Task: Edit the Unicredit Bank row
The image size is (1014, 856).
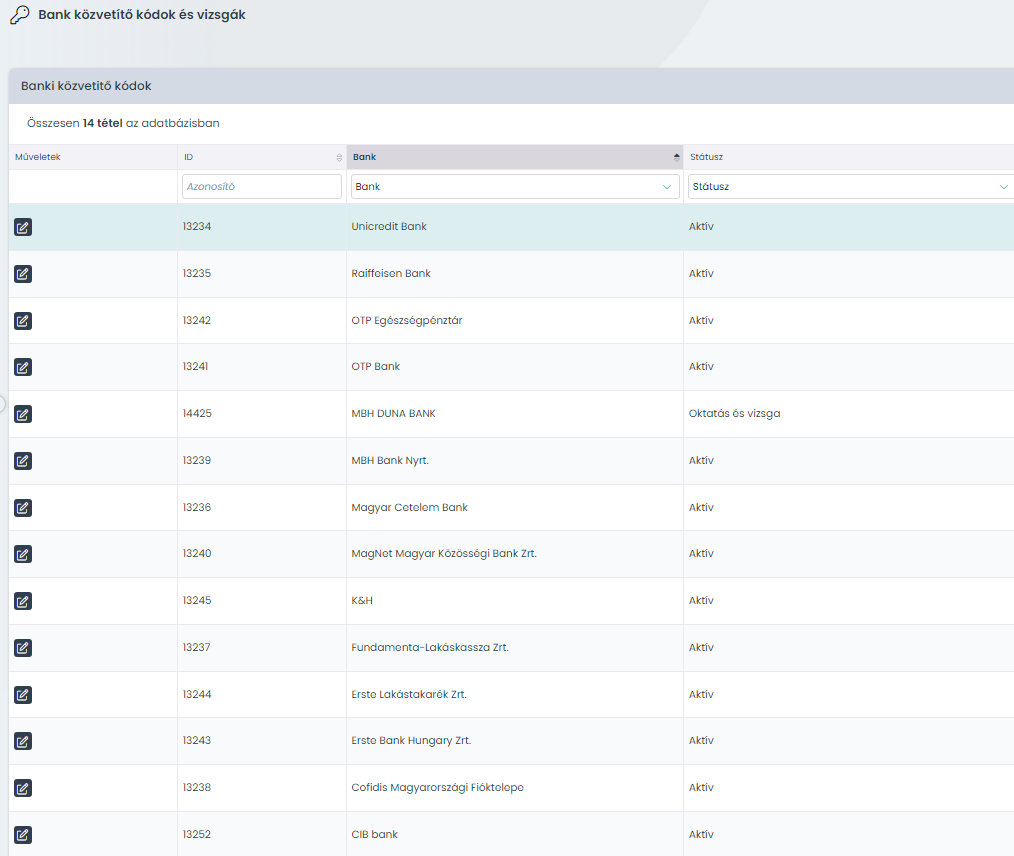Action: pos(23,227)
